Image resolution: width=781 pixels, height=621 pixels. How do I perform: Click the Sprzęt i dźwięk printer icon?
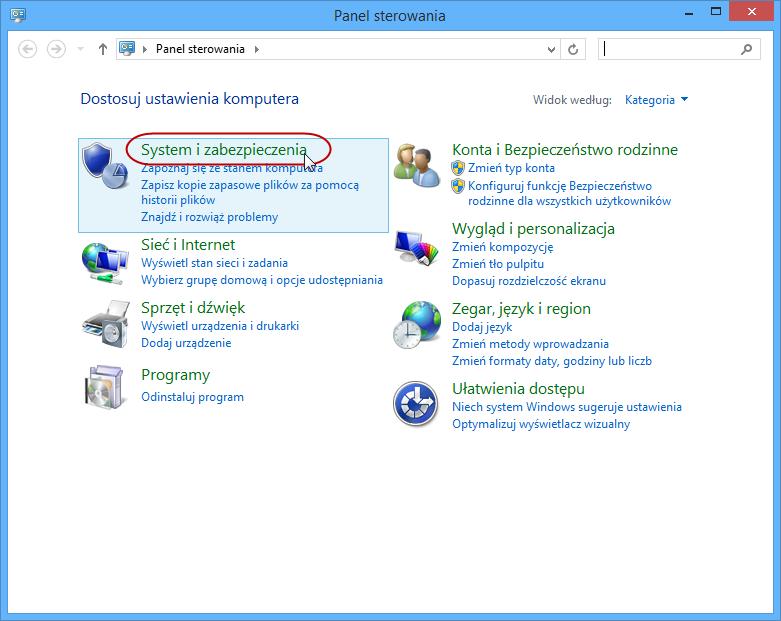click(x=106, y=324)
